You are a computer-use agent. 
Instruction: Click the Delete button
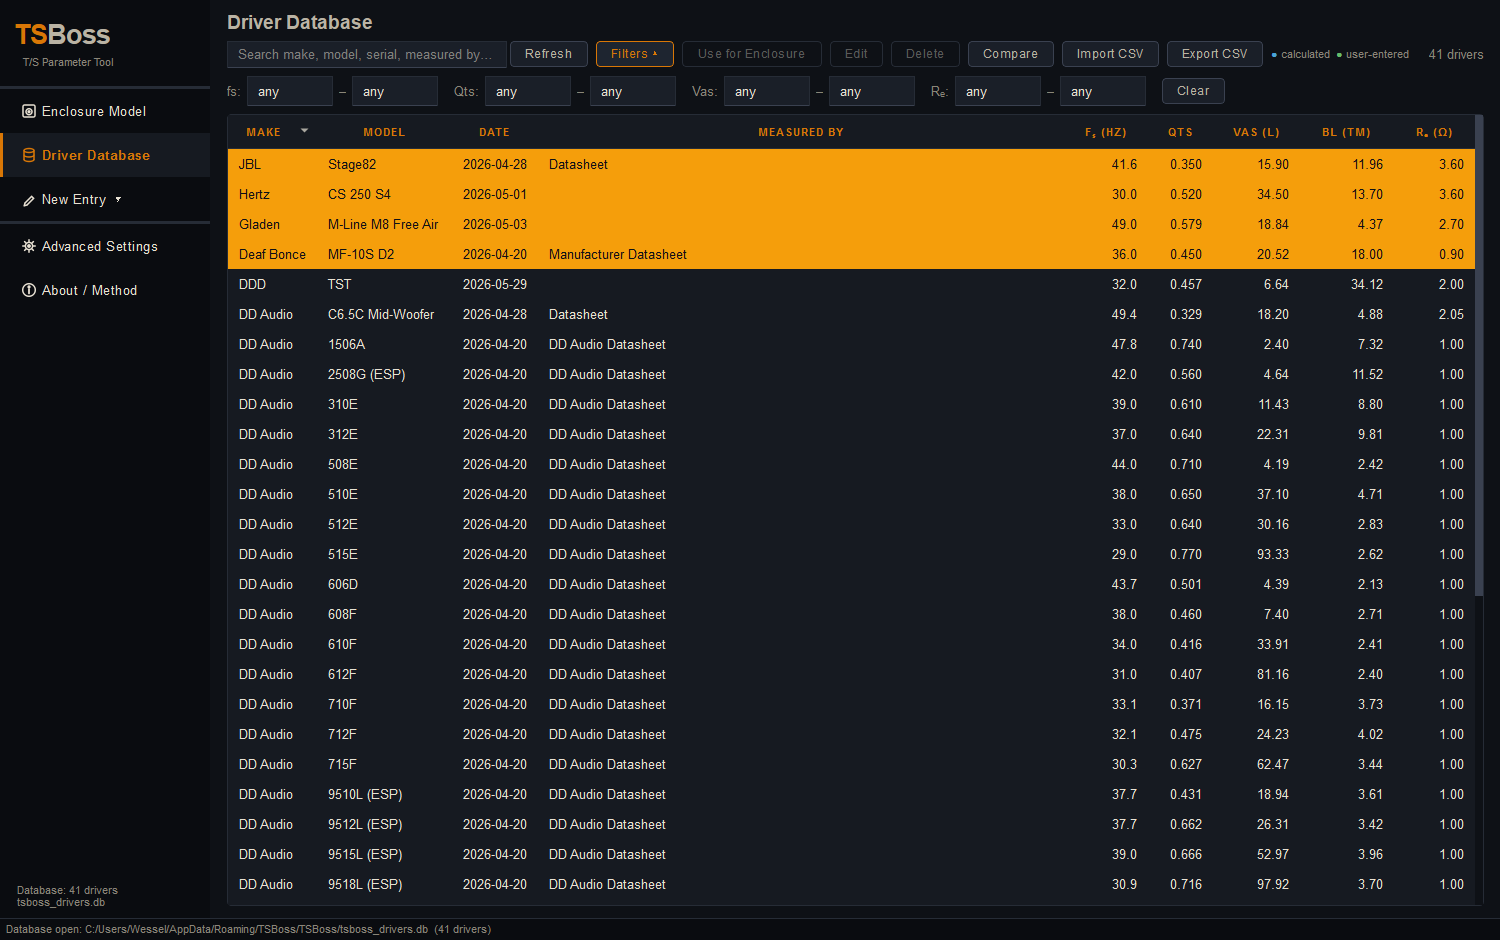(x=925, y=54)
